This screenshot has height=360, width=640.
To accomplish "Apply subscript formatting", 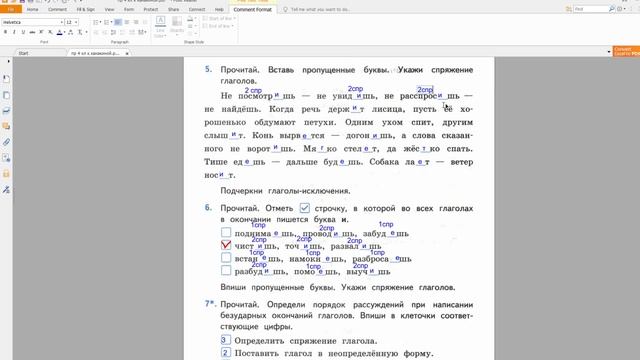I will [50, 32].
